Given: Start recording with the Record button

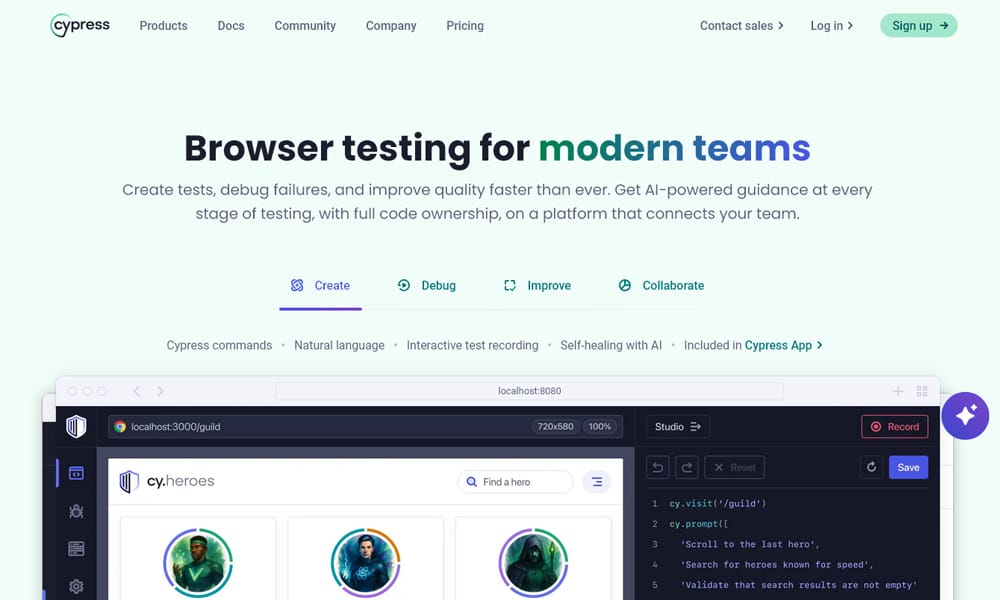Looking at the screenshot, I should pos(894,427).
